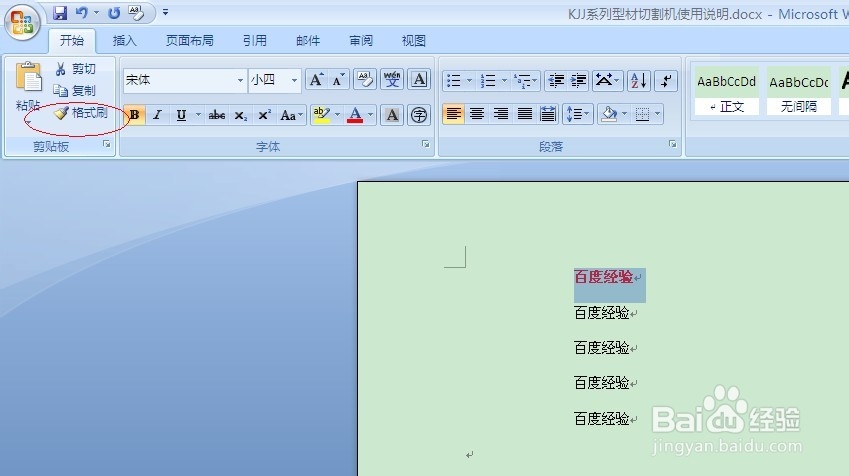849x476 pixels.
Task: Open highlight color dropdown arrow
Action: click(337, 115)
